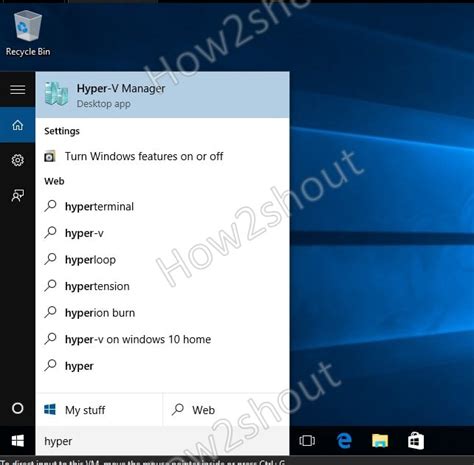This screenshot has width=474, height=465.
Task: Switch to the Web filter
Action: 226,410
